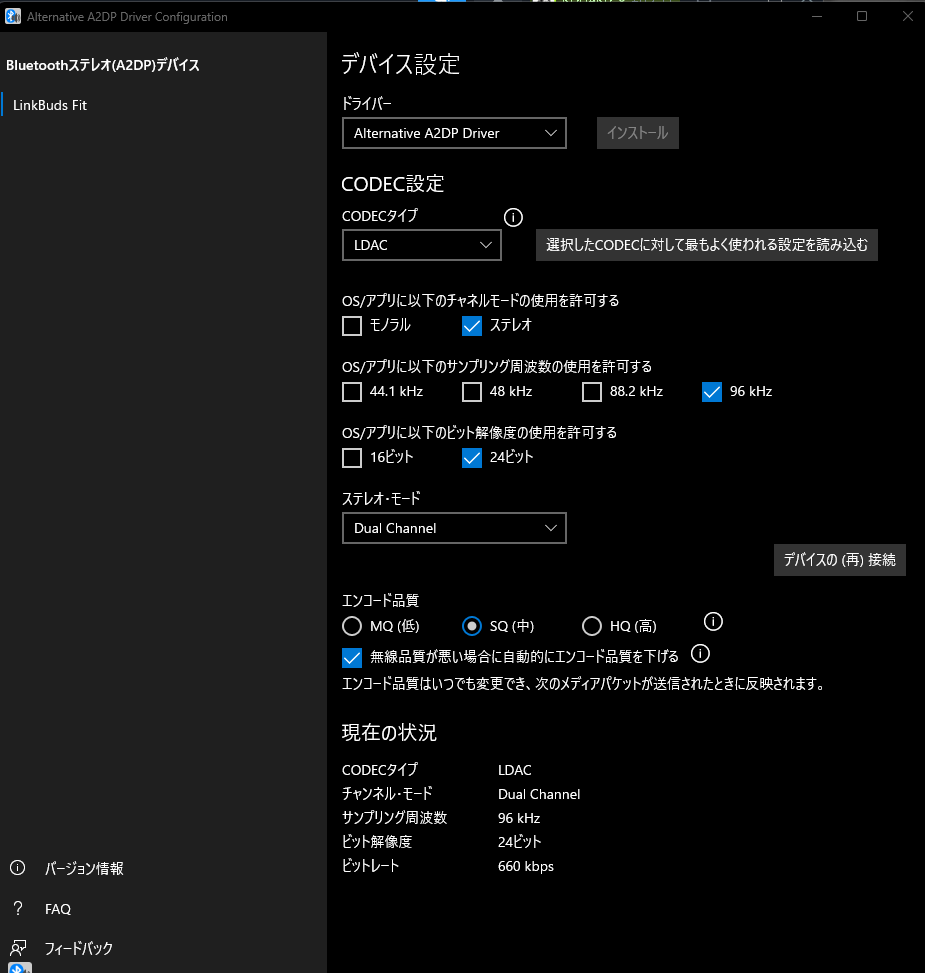Click the info icon next to CODECタイプ
Screen dimensions: 925x973
(x=513, y=217)
